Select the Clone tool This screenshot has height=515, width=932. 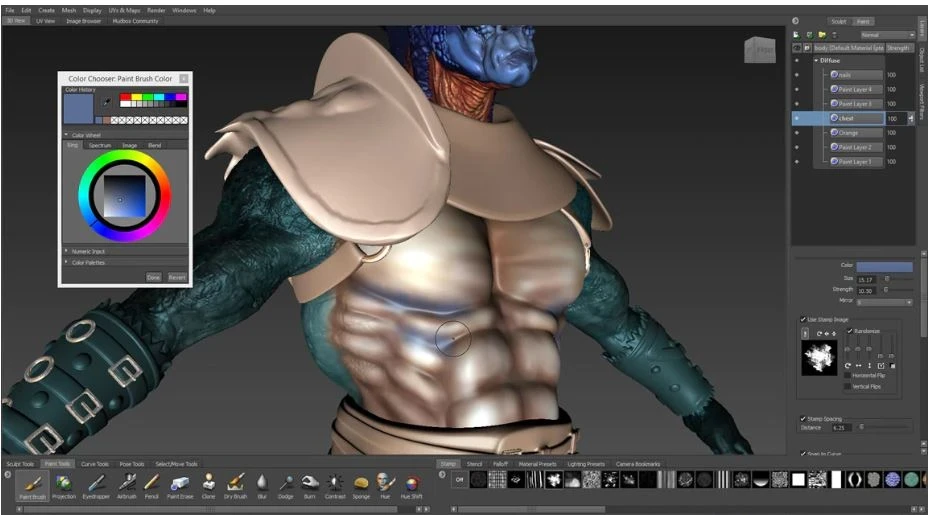(x=208, y=486)
